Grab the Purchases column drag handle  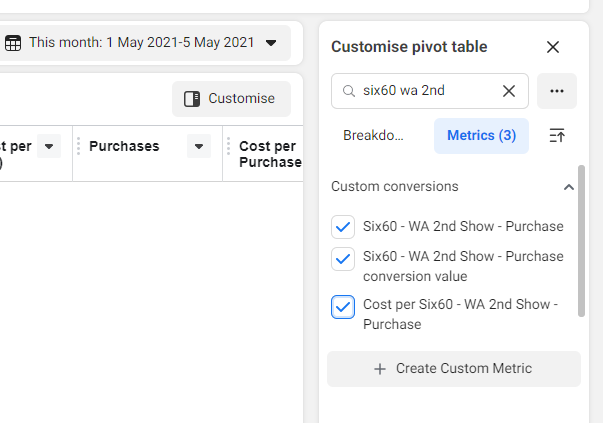click(78, 146)
